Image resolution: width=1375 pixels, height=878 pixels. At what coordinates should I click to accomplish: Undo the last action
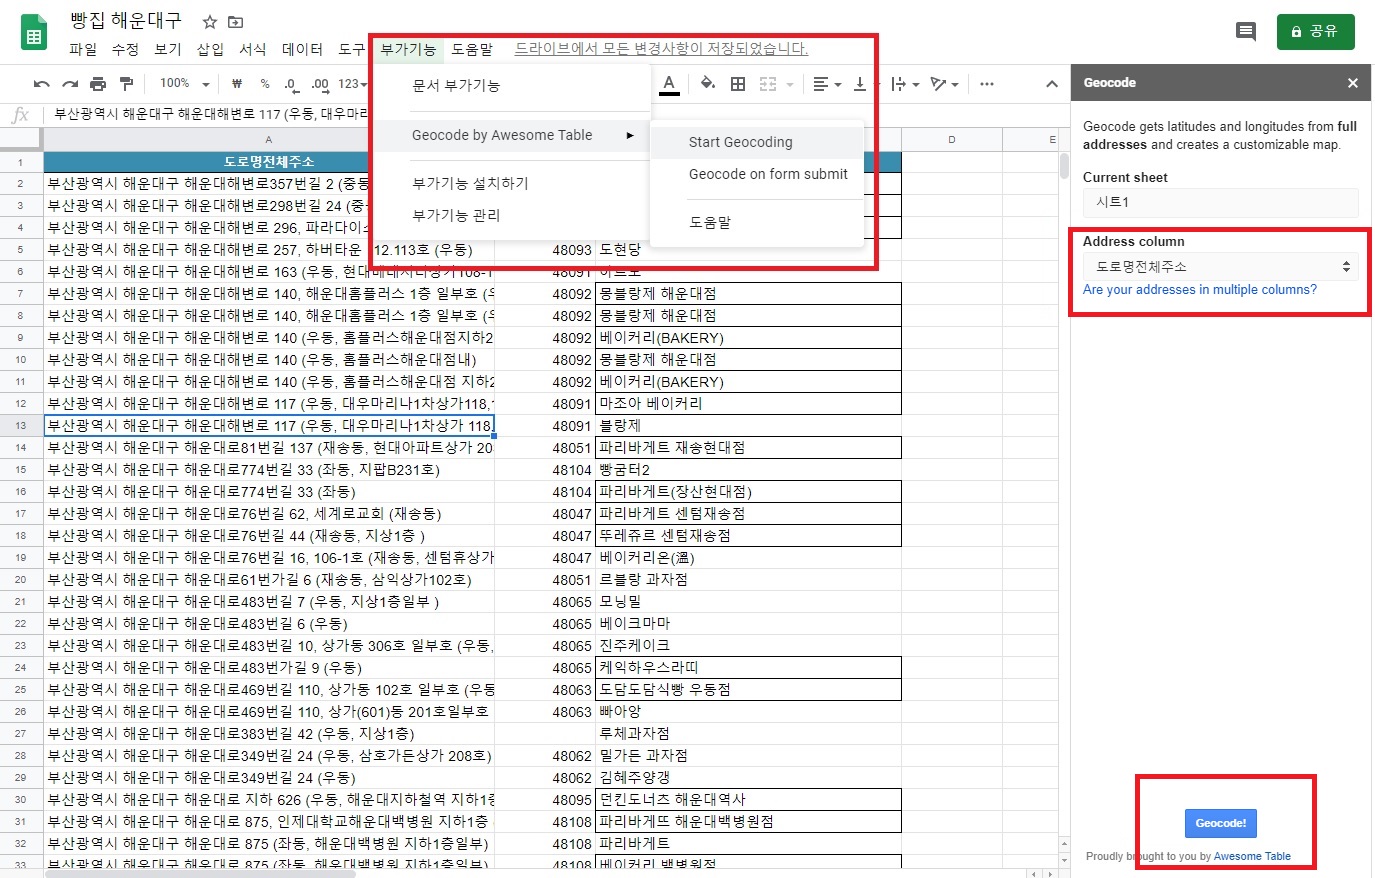[41, 84]
